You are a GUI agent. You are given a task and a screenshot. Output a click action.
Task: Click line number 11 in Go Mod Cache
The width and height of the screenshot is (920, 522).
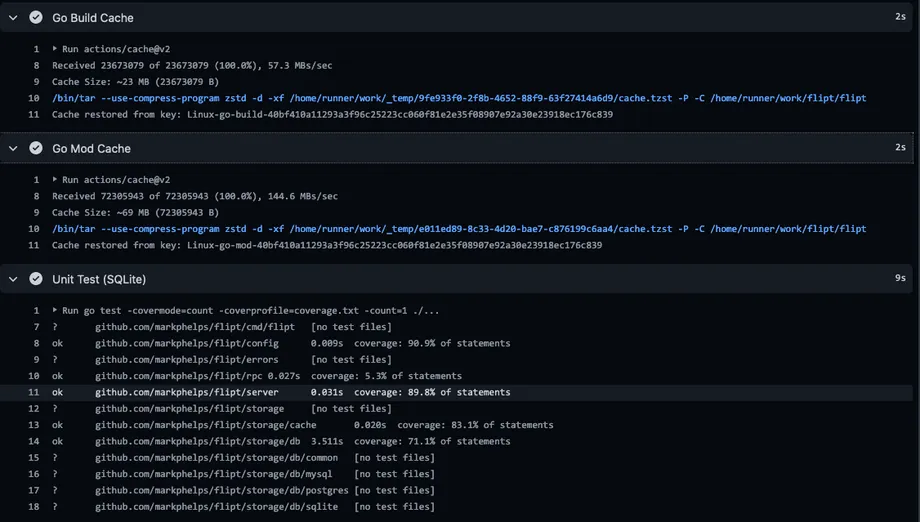(34, 245)
